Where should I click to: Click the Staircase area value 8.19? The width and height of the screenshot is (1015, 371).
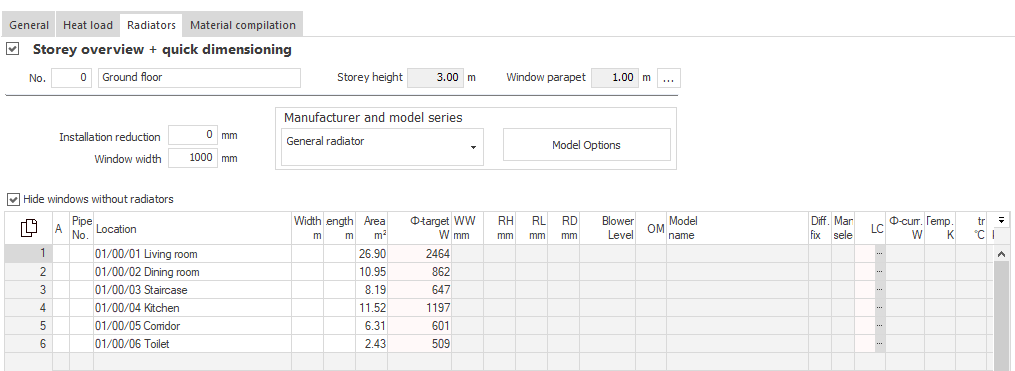[372, 289]
